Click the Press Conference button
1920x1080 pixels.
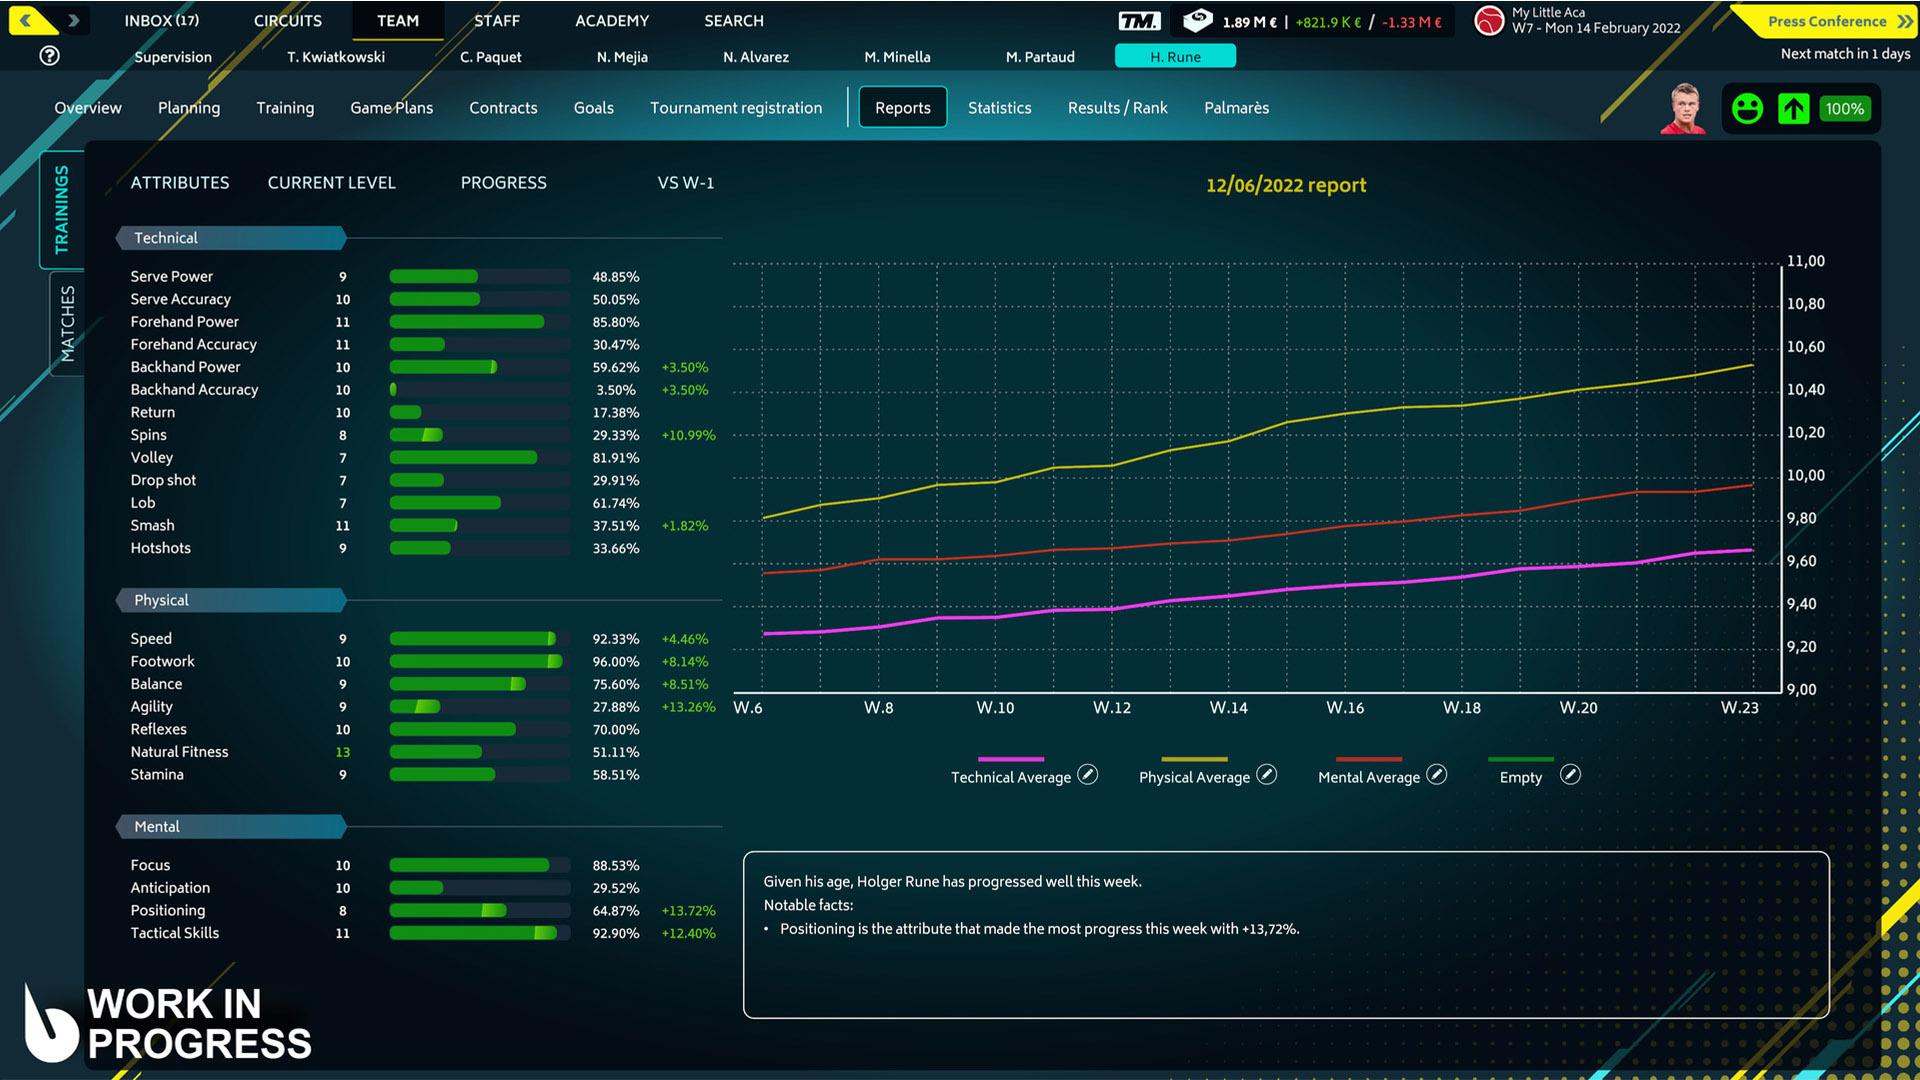click(x=1826, y=21)
